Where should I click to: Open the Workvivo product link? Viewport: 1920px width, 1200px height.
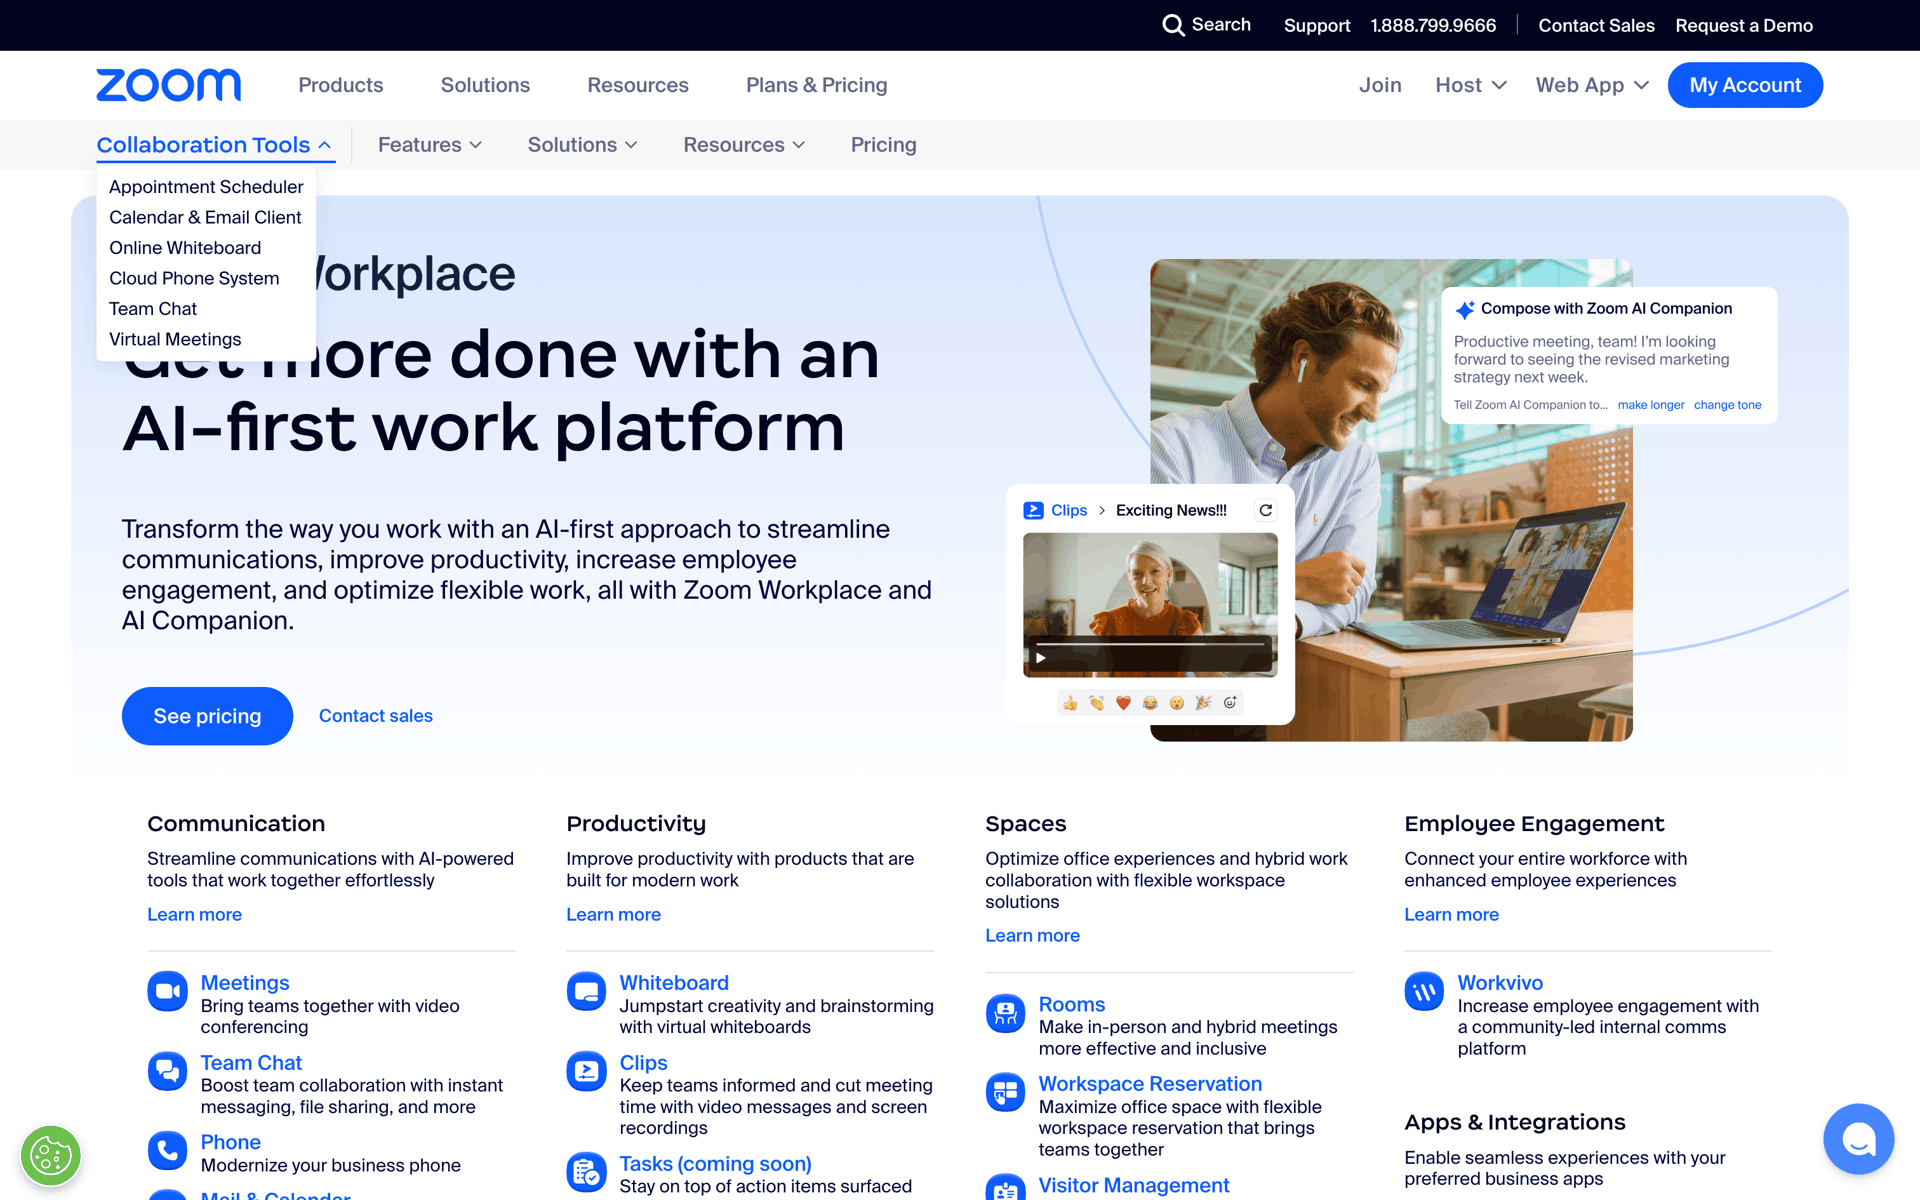point(1500,983)
